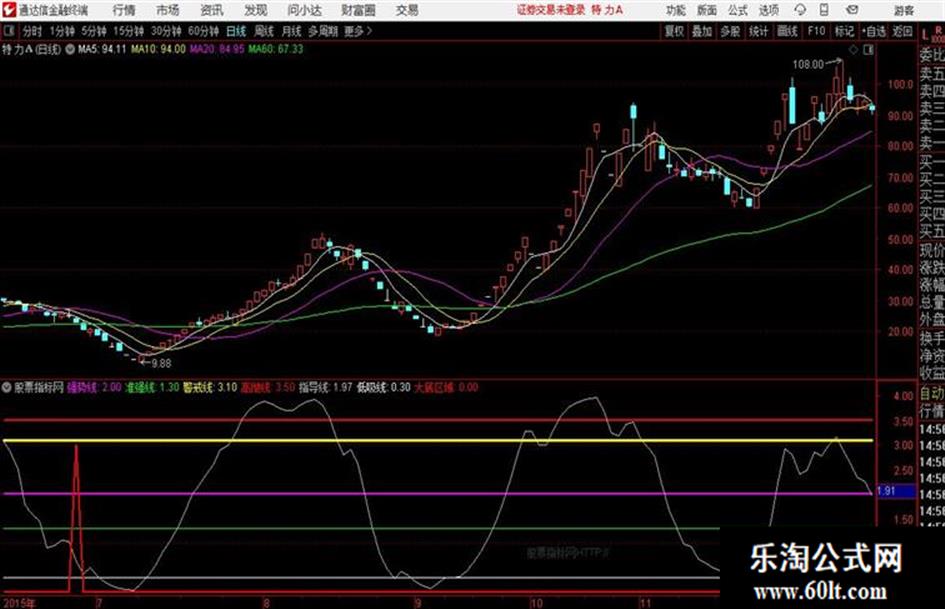The width and height of the screenshot is (945, 609).
Task: Click the 多股 multi-stock toolbar button
Action: [730, 31]
